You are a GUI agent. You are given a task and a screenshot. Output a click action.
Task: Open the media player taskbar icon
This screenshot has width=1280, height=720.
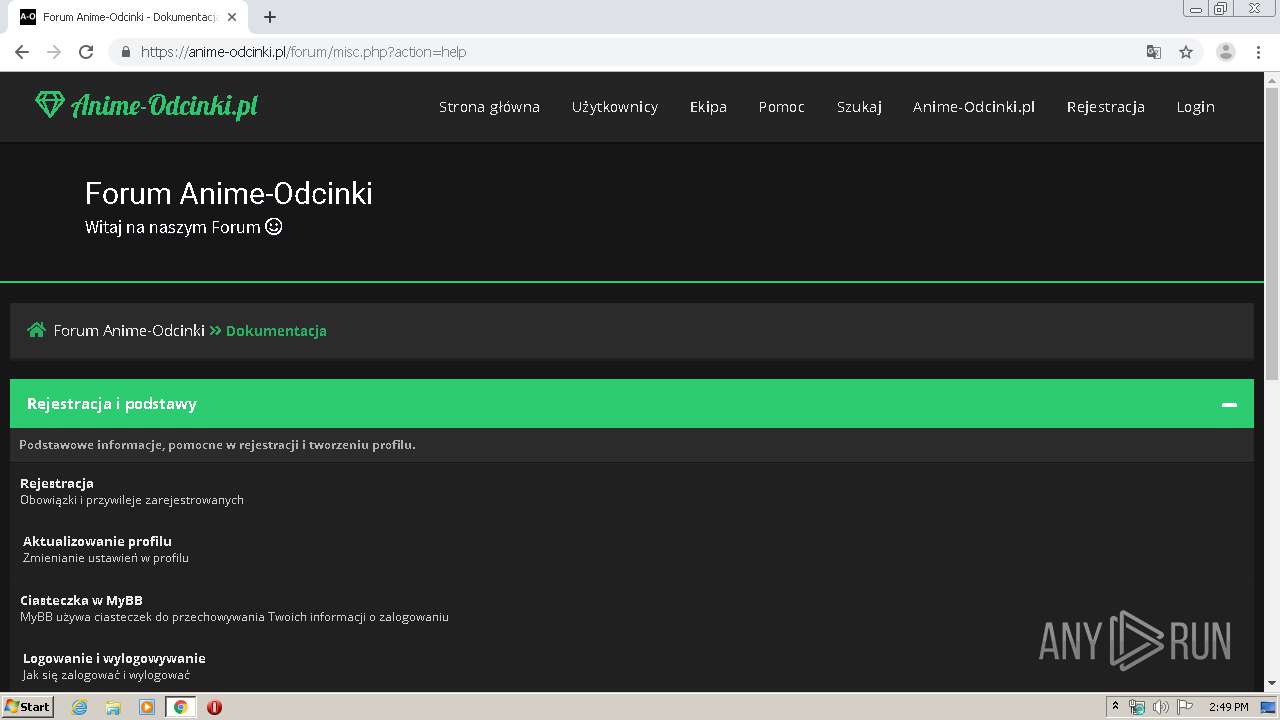[147, 707]
